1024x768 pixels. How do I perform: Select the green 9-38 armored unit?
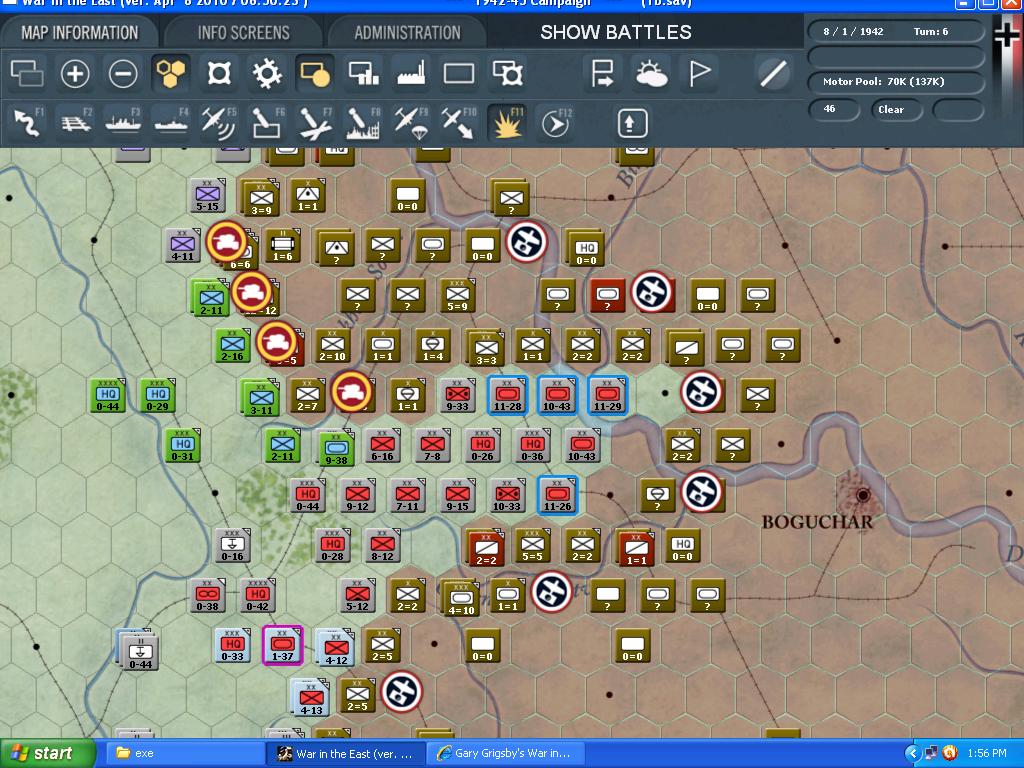pyautogui.click(x=336, y=448)
